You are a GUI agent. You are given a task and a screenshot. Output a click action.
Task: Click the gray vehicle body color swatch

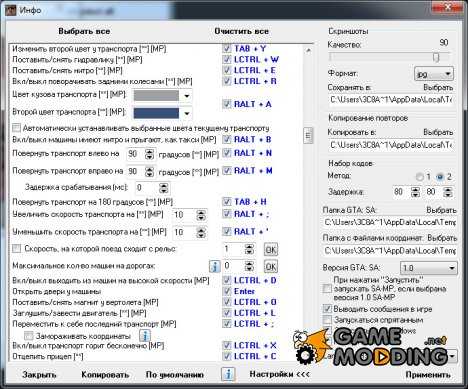156,96
